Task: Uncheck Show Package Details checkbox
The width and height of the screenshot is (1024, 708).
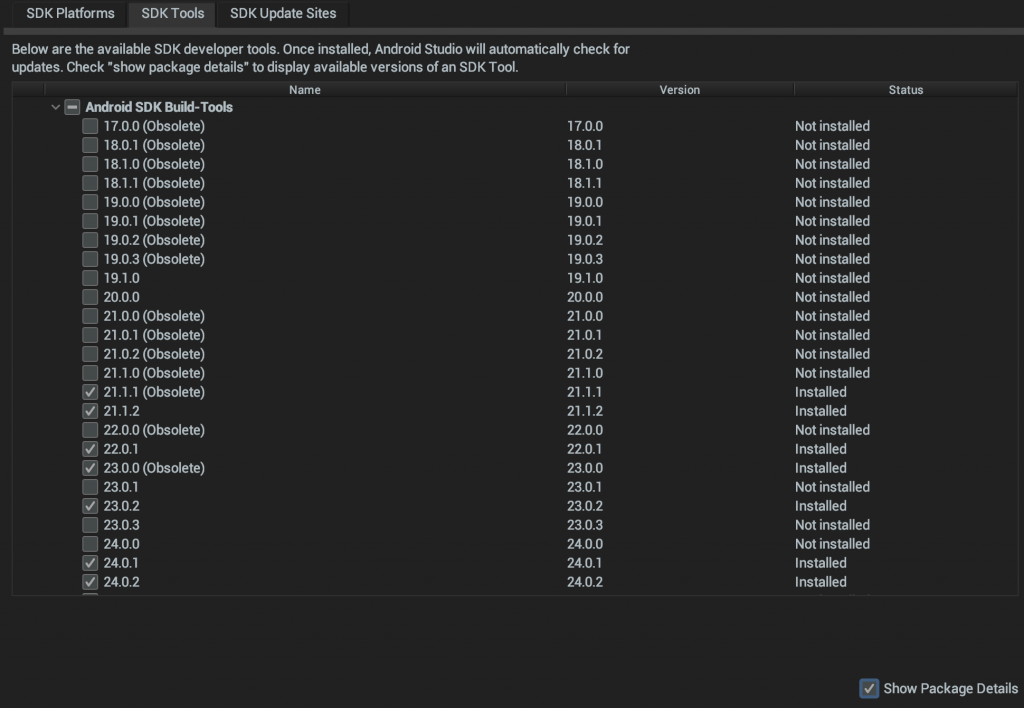Action: 869,688
